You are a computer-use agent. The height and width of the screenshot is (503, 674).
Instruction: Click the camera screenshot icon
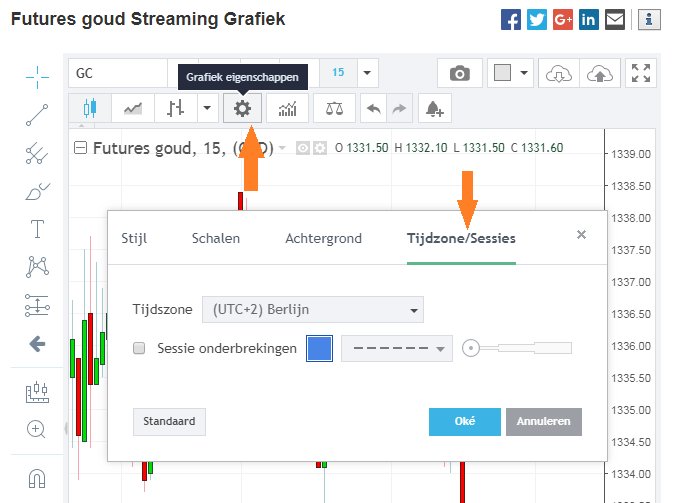point(459,73)
